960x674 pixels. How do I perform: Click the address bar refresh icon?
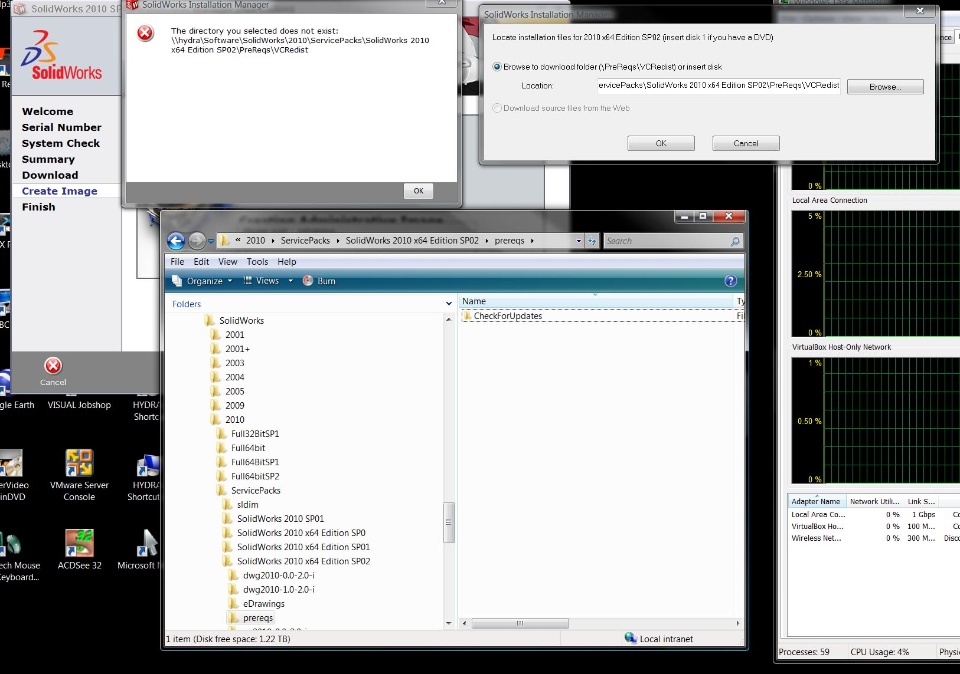tap(592, 241)
